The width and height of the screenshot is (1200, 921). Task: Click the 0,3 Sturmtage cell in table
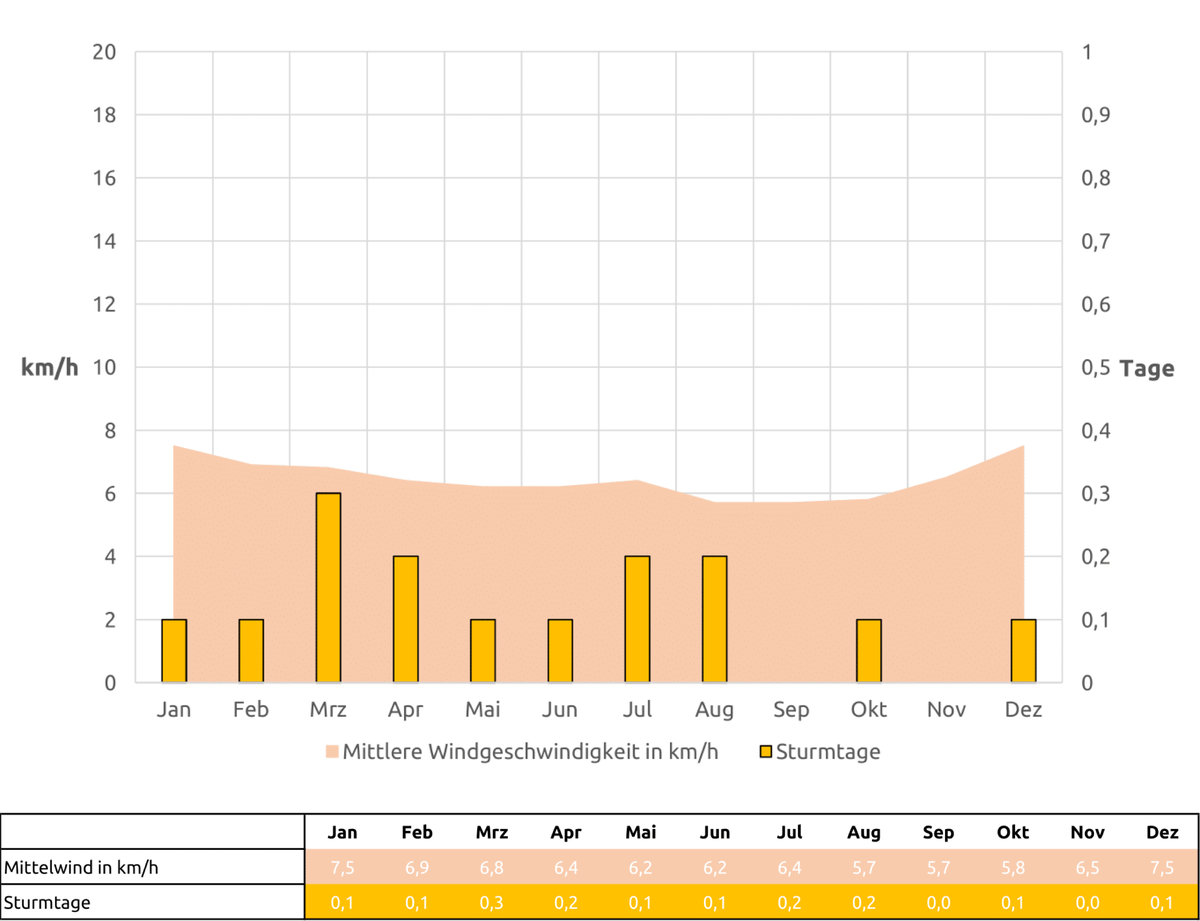pyautogui.click(x=491, y=902)
